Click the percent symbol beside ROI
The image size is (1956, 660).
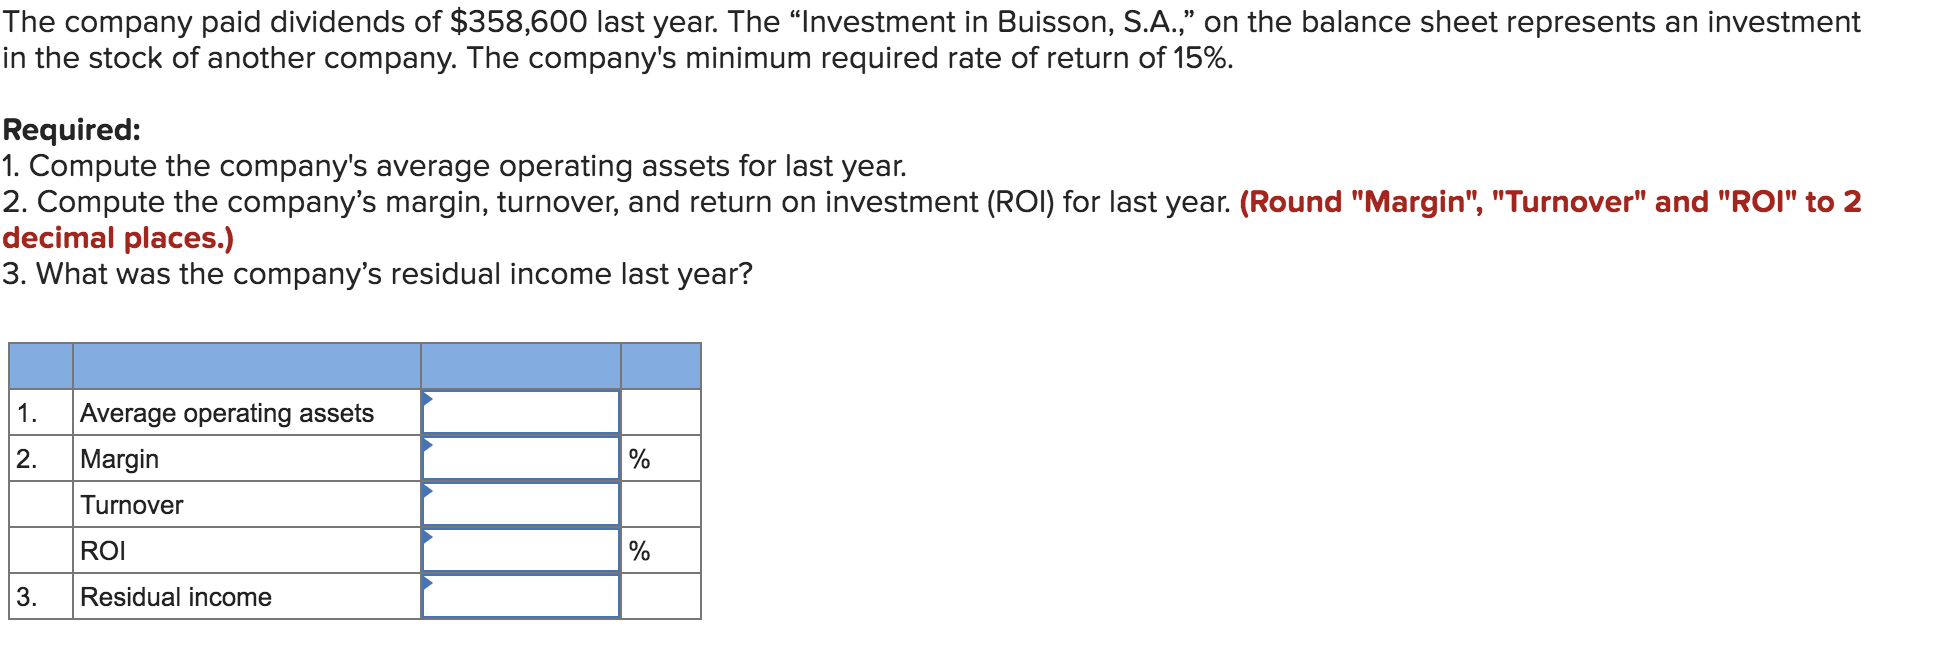pos(639,550)
